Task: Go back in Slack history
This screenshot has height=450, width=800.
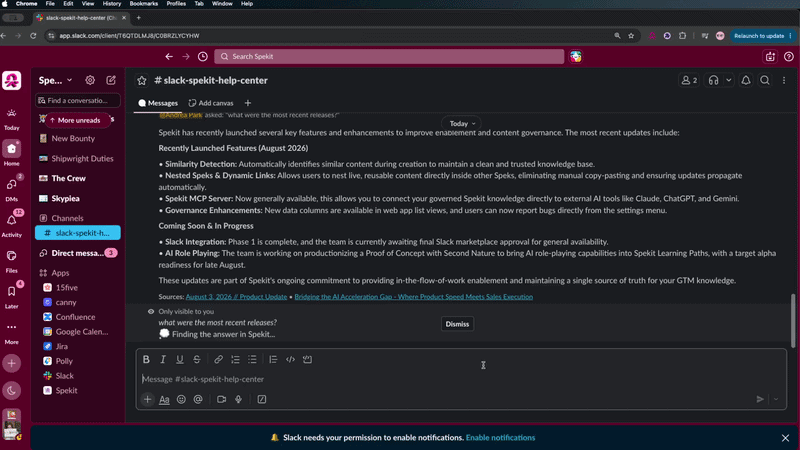Action: (x=169, y=57)
